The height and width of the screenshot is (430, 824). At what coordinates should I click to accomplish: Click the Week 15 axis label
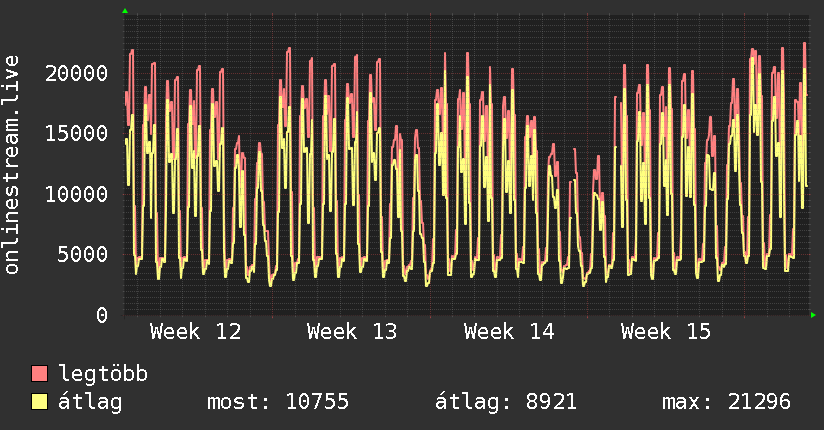tap(666, 332)
